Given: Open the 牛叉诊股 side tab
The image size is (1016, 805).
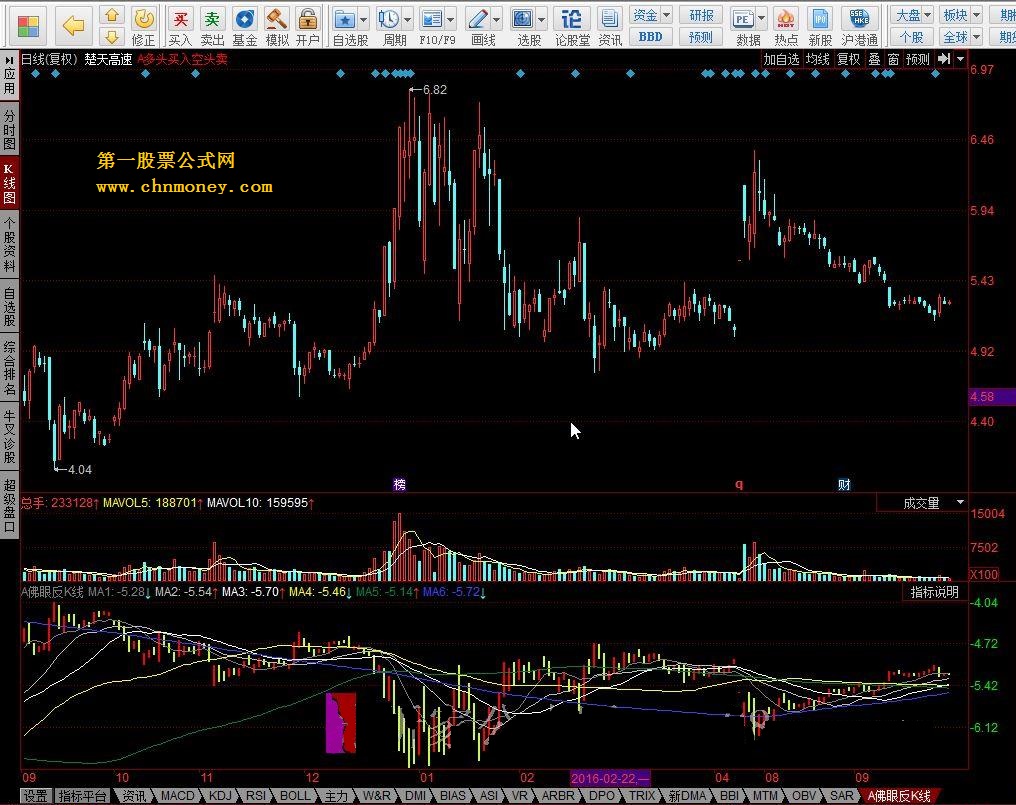Looking at the screenshot, I should click(9, 436).
